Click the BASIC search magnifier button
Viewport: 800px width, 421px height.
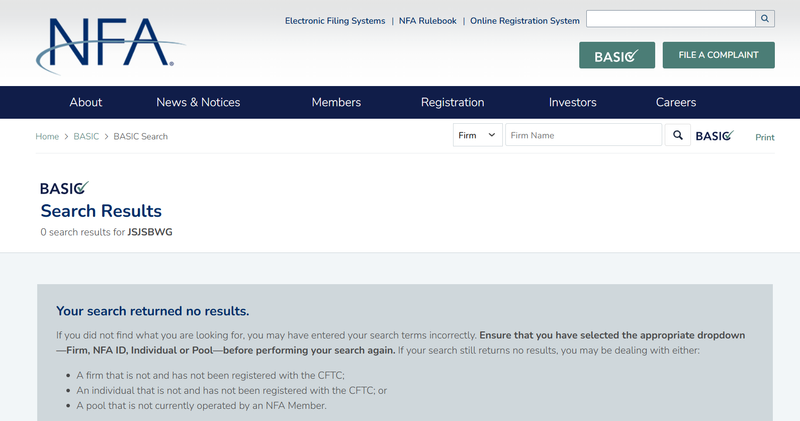pyautogui.click(x=678, y=135)
